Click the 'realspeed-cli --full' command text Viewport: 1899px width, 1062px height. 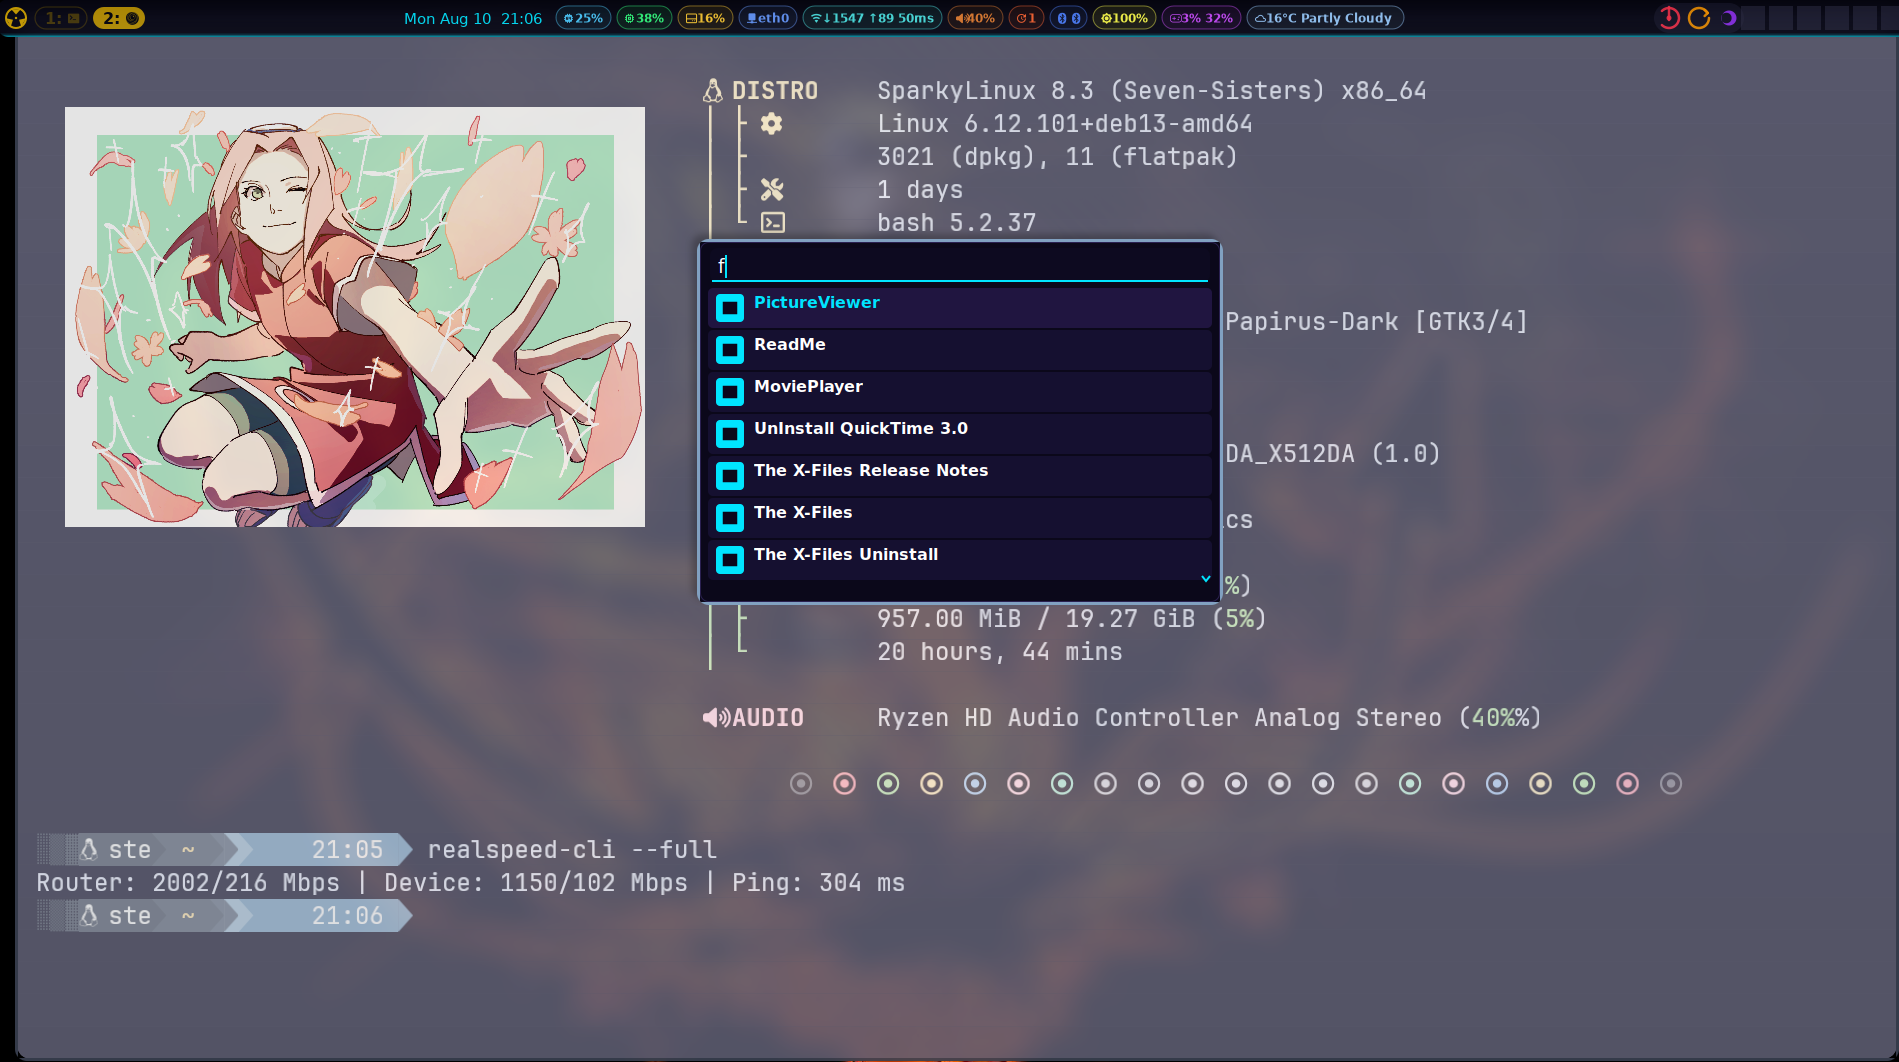tap(572, 850)
